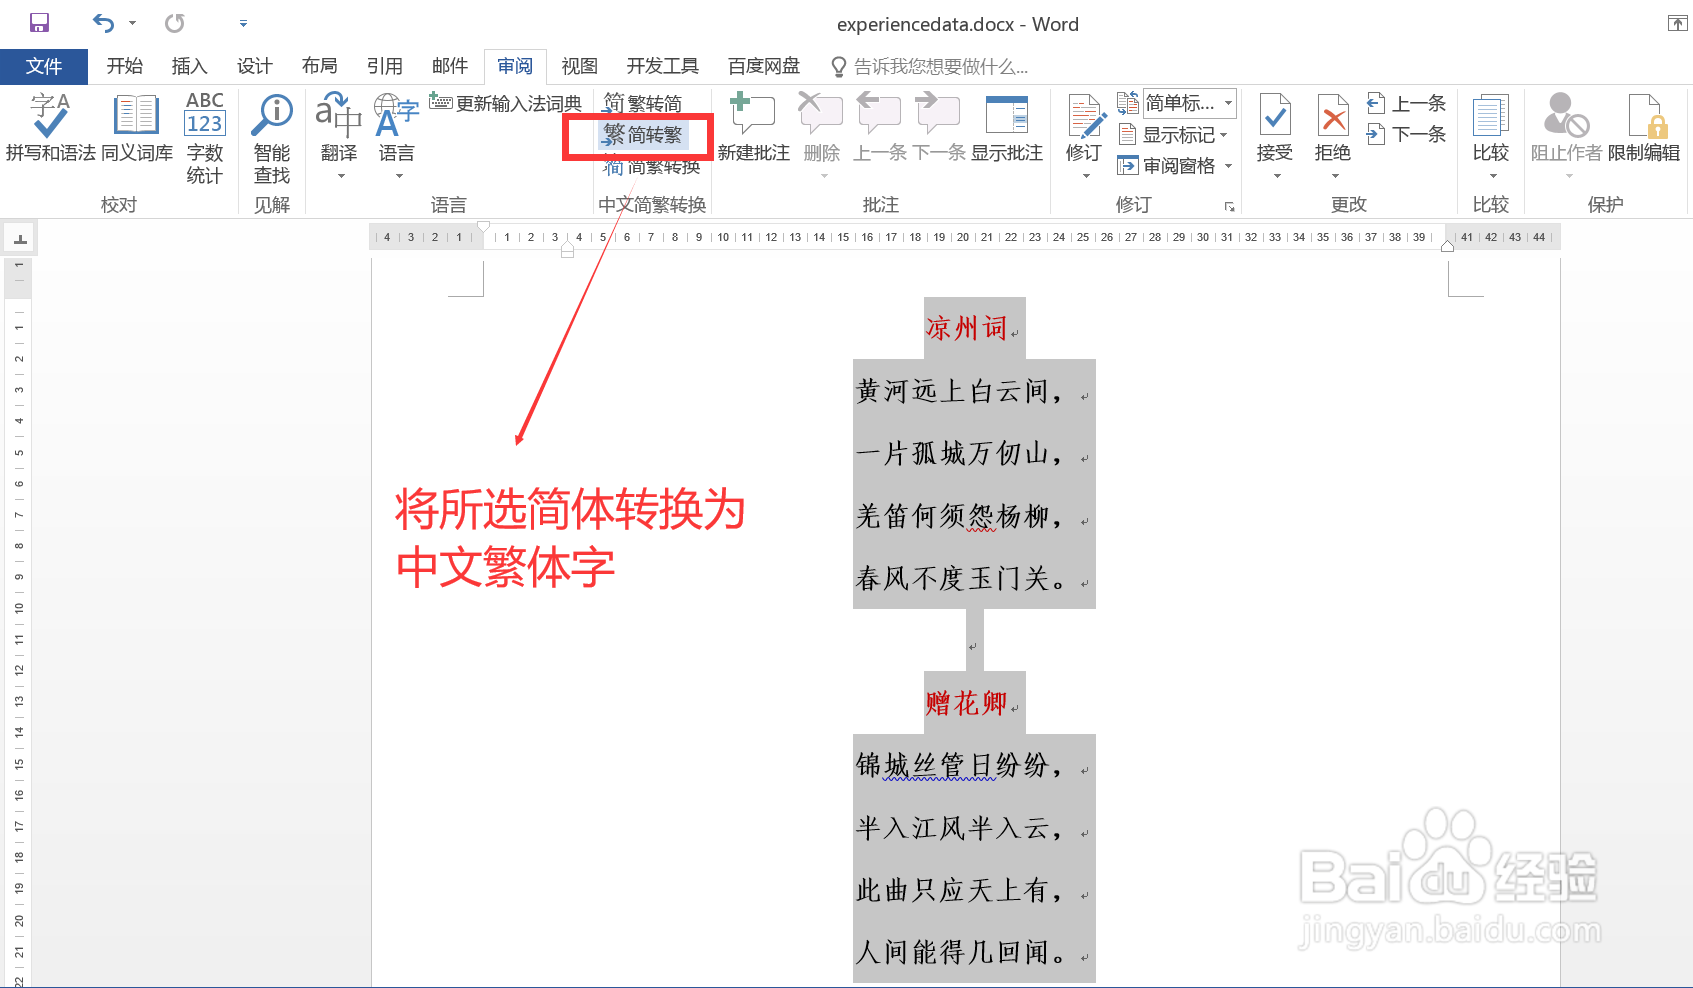
Task: Open the 简单标记 markup dropdown
Action: coord(1190,102)
